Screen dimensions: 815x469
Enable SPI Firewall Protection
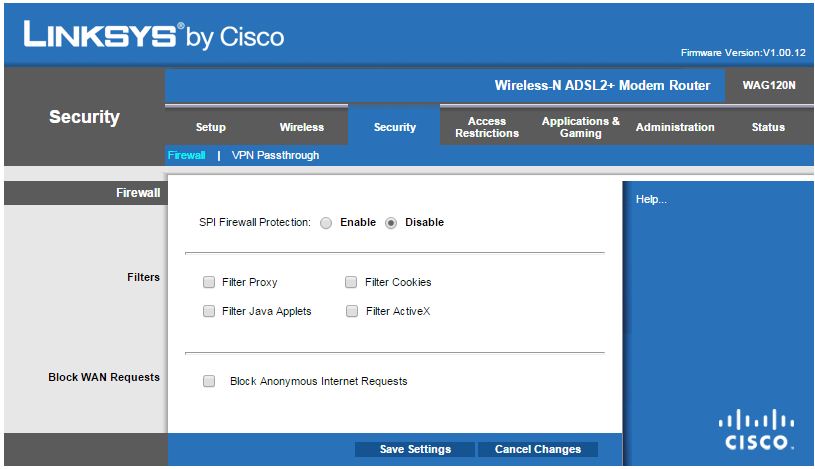327,223
